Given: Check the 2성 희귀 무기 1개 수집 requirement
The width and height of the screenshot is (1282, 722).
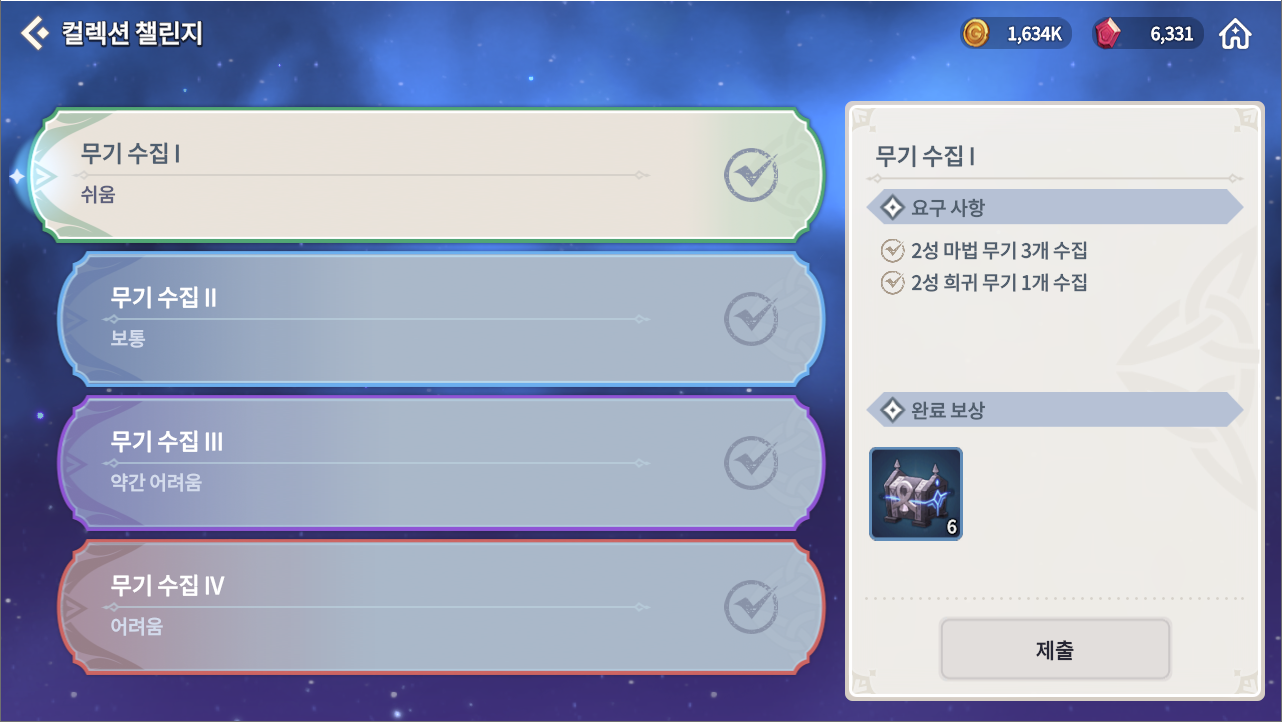Looking at the screenshot, I should pyautogui.click(x=984, y=282).
